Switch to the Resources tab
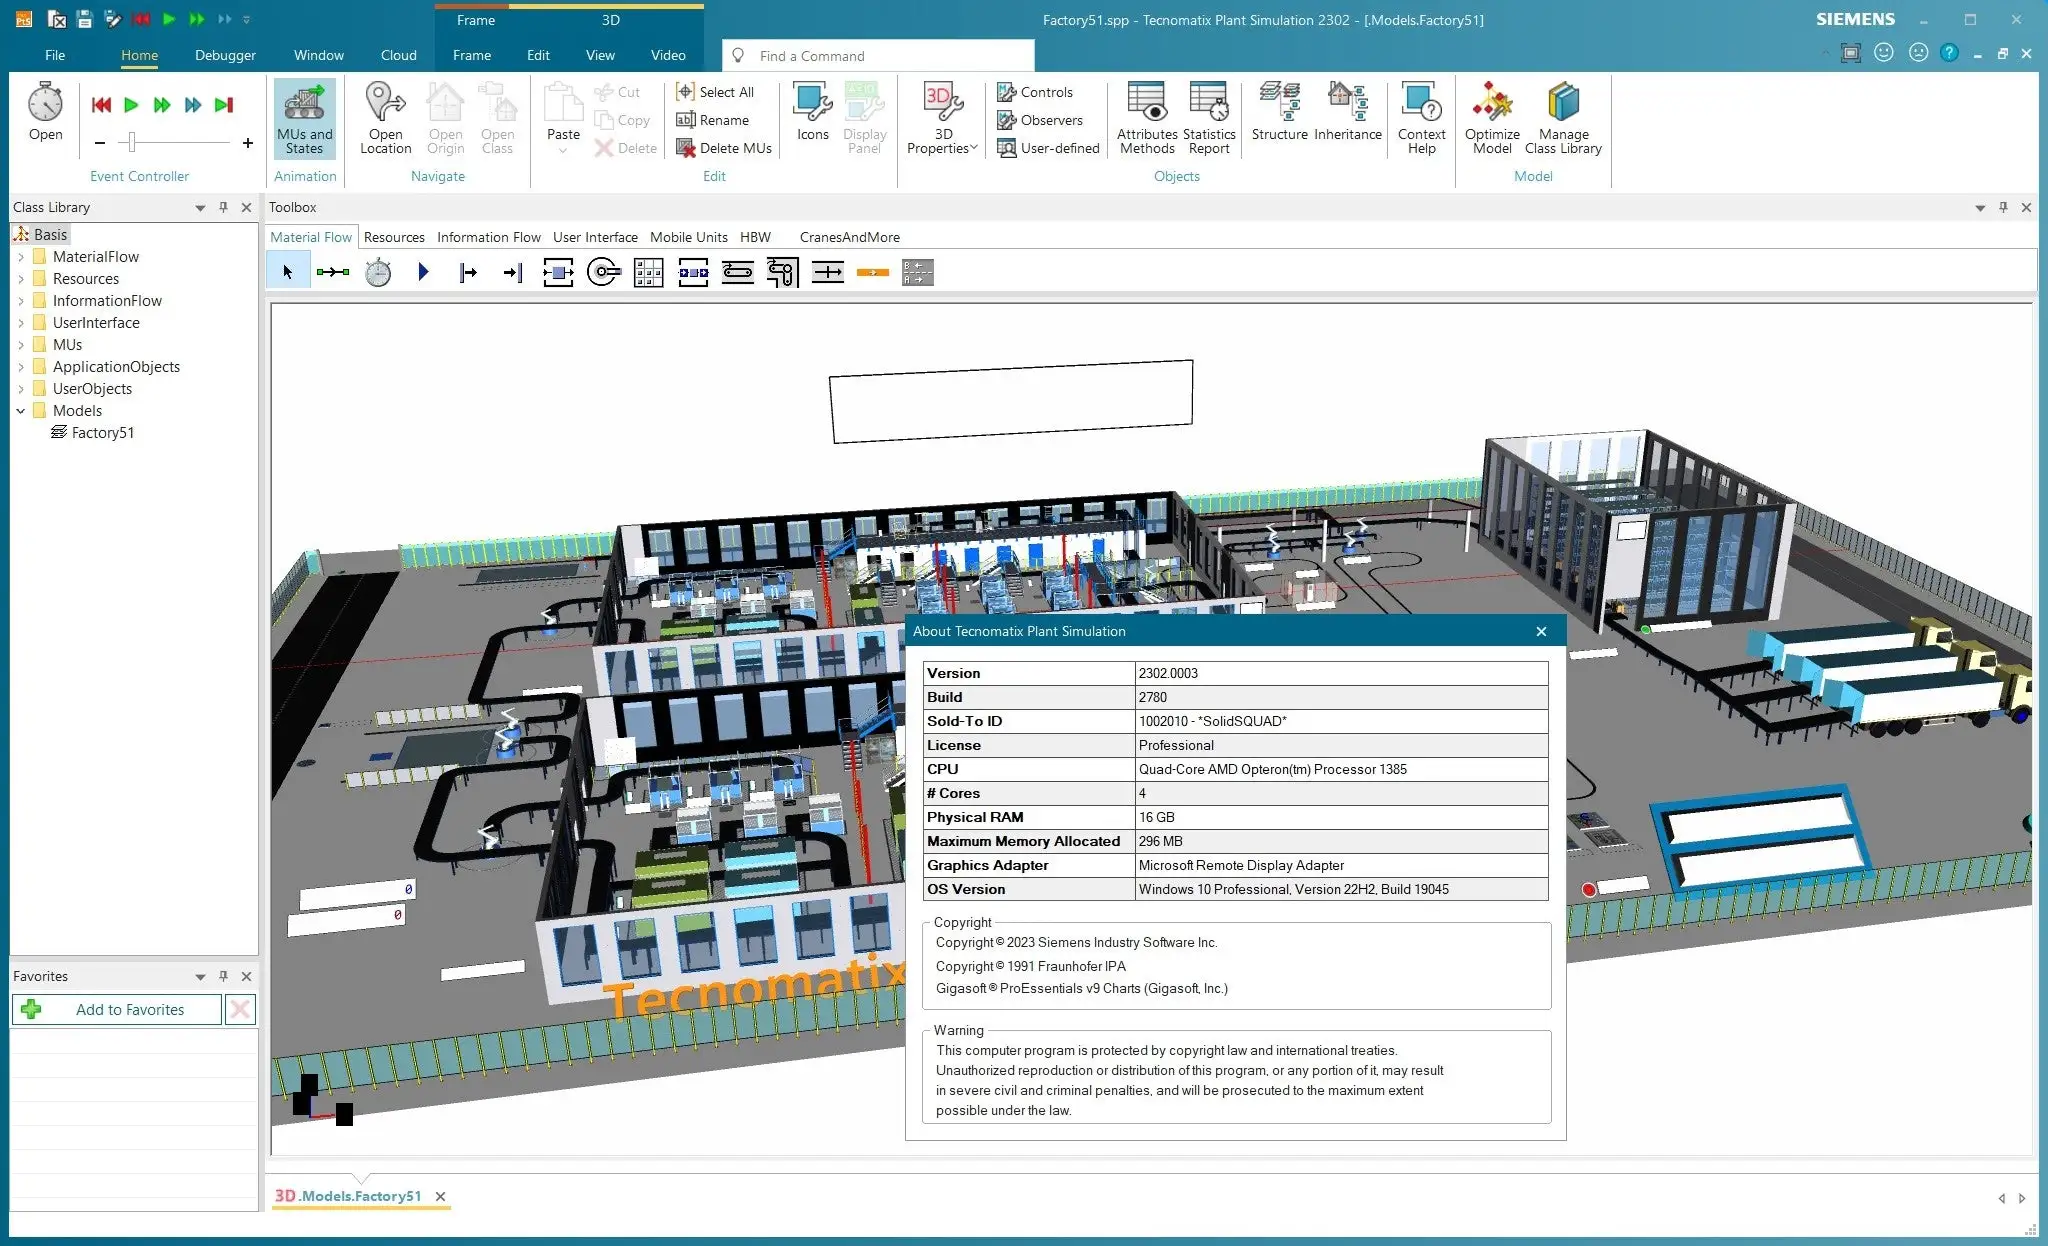 tap(392, 235)
